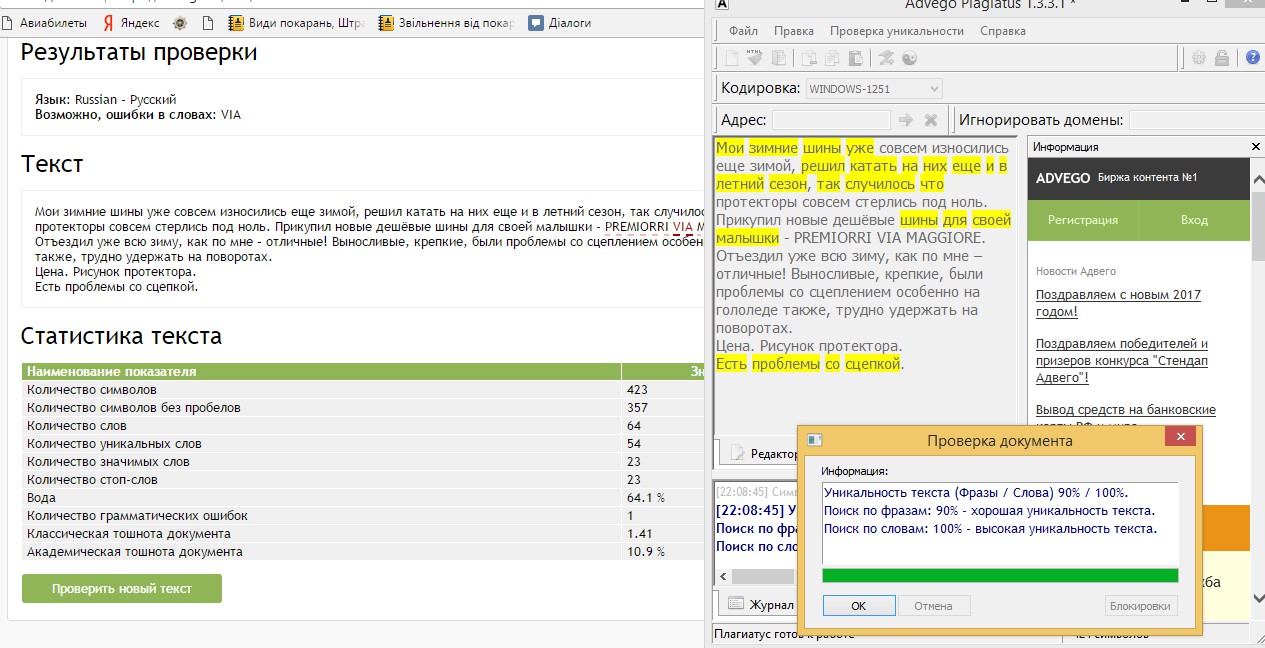Click the Количество стоп-слов row
The width and height of the screenshot is (1265, 648).
coord(362,480)
